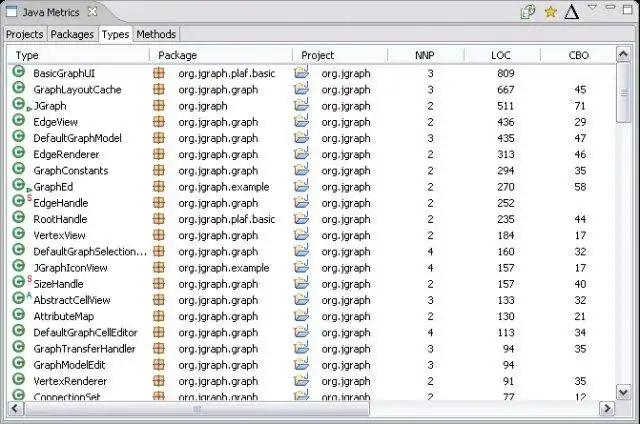Select the GraphTransferHandler type name
This screenshot has width=640, height=424.
coord(84,349)
